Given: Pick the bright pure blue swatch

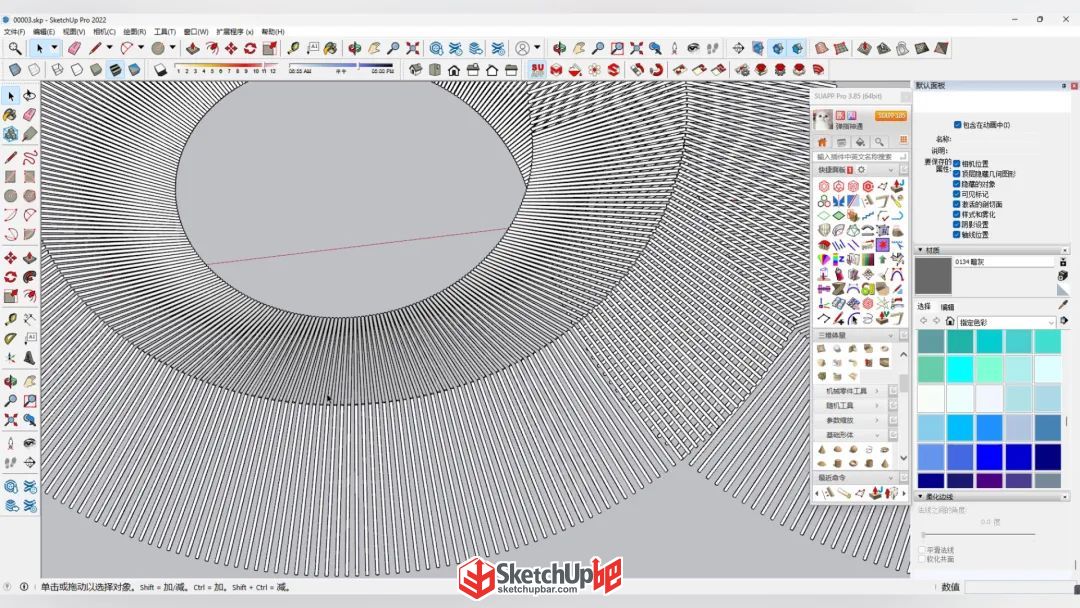Looking at the screenshot, I should pos(989,457).
